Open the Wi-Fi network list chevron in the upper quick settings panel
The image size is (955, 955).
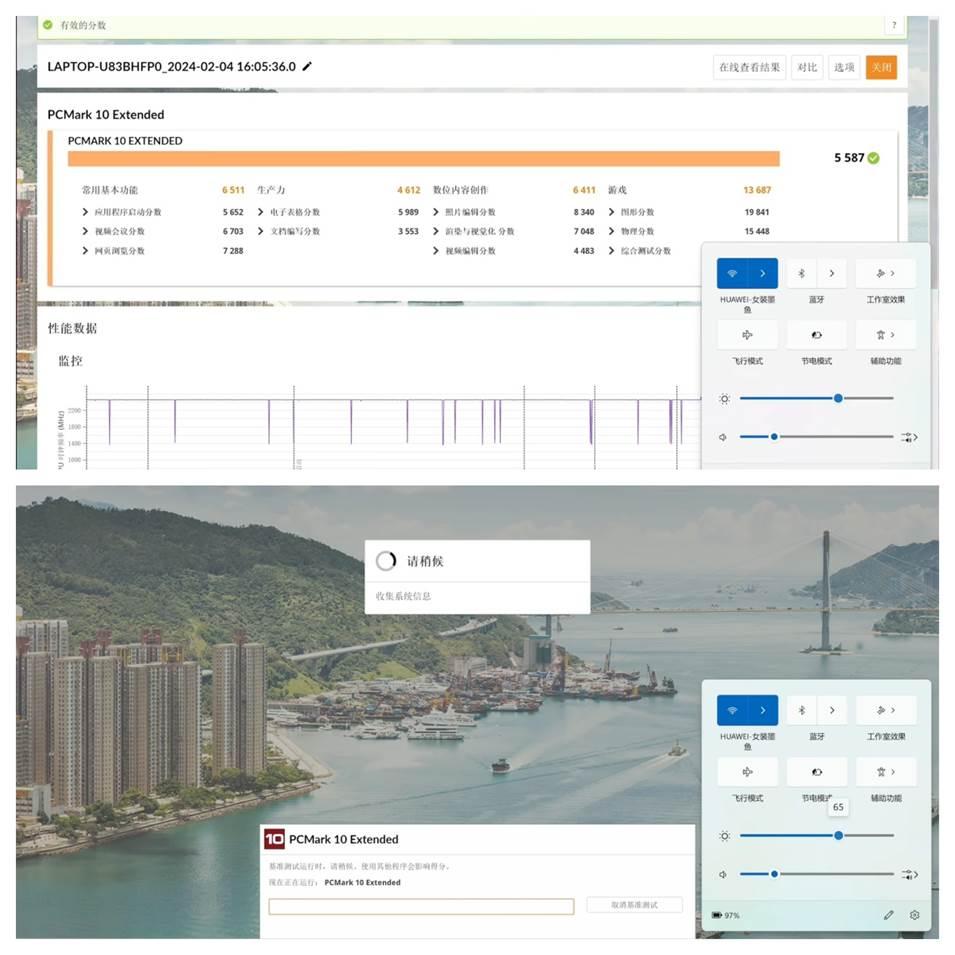click(x=763, y=273)
